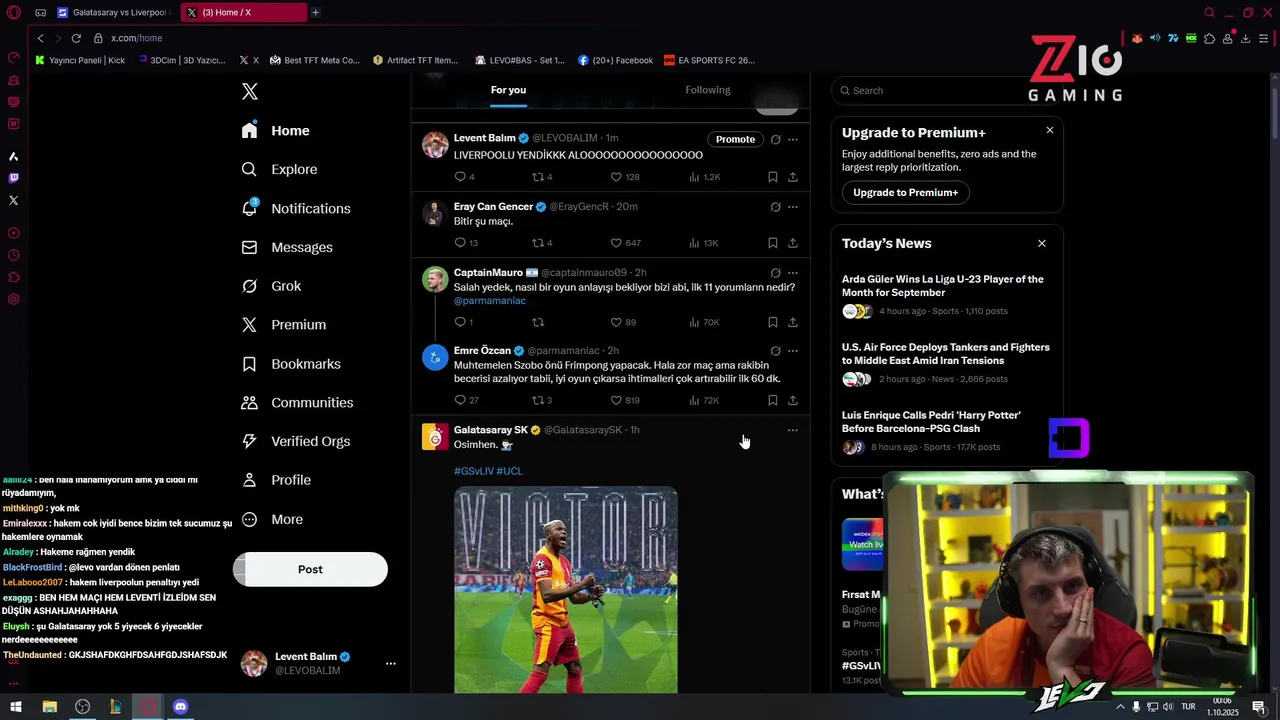Click the x.com/home address bar

[136, 38]
